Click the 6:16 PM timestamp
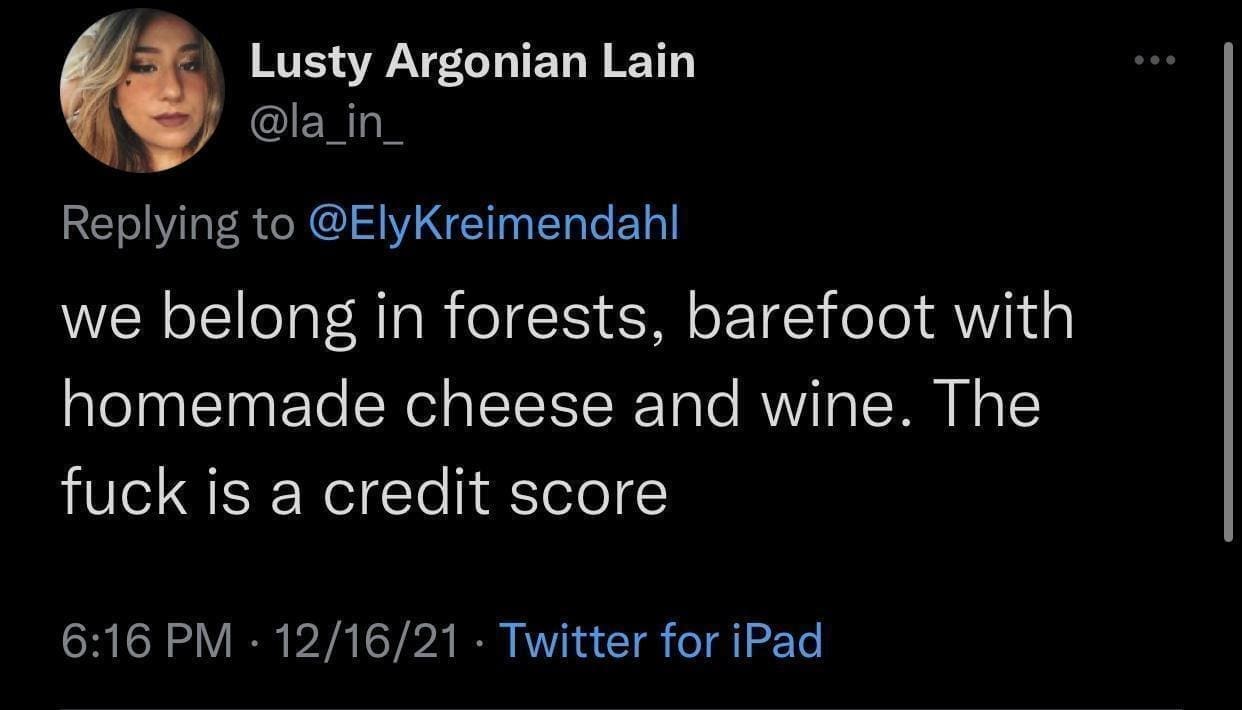The width and height of the screenshot is (1242, 710). tap(146, 640)
